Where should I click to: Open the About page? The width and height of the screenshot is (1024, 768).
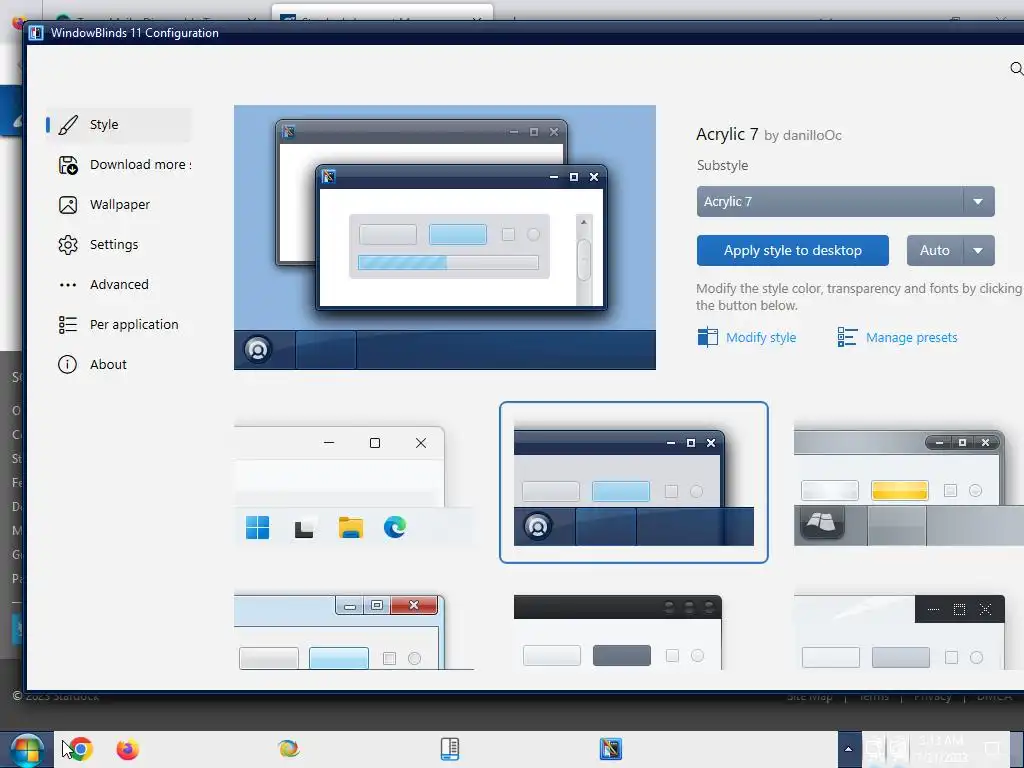(118, 364)
